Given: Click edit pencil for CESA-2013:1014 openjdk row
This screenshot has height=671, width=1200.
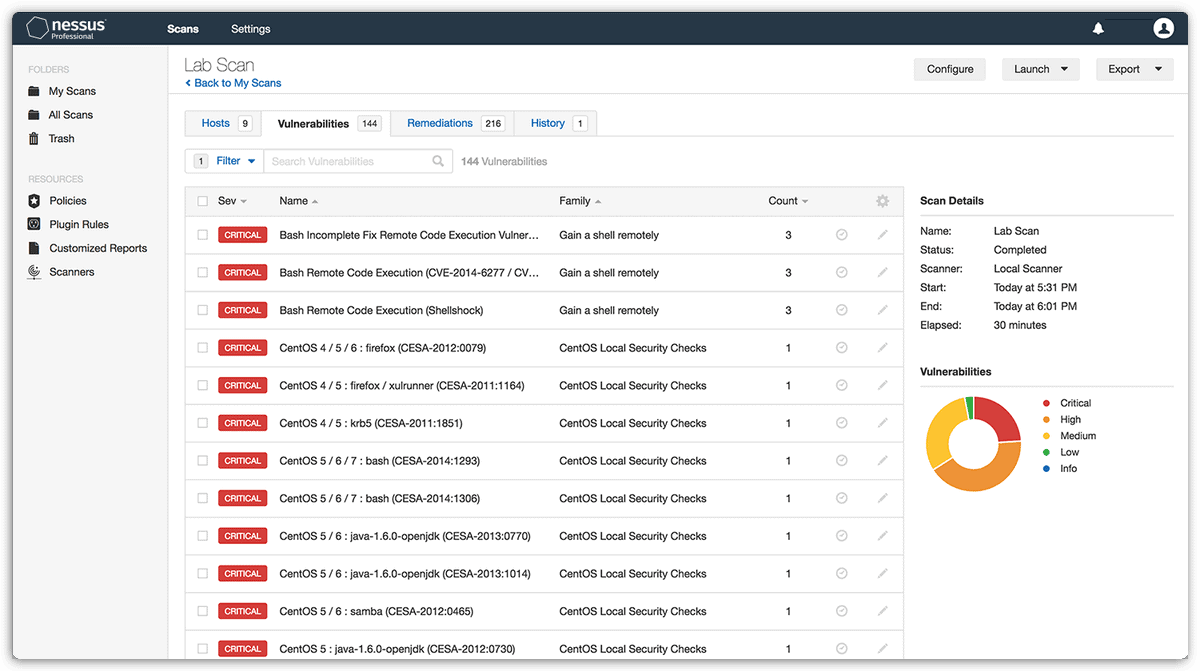Looking at the screenshot, I should point(882,574).
